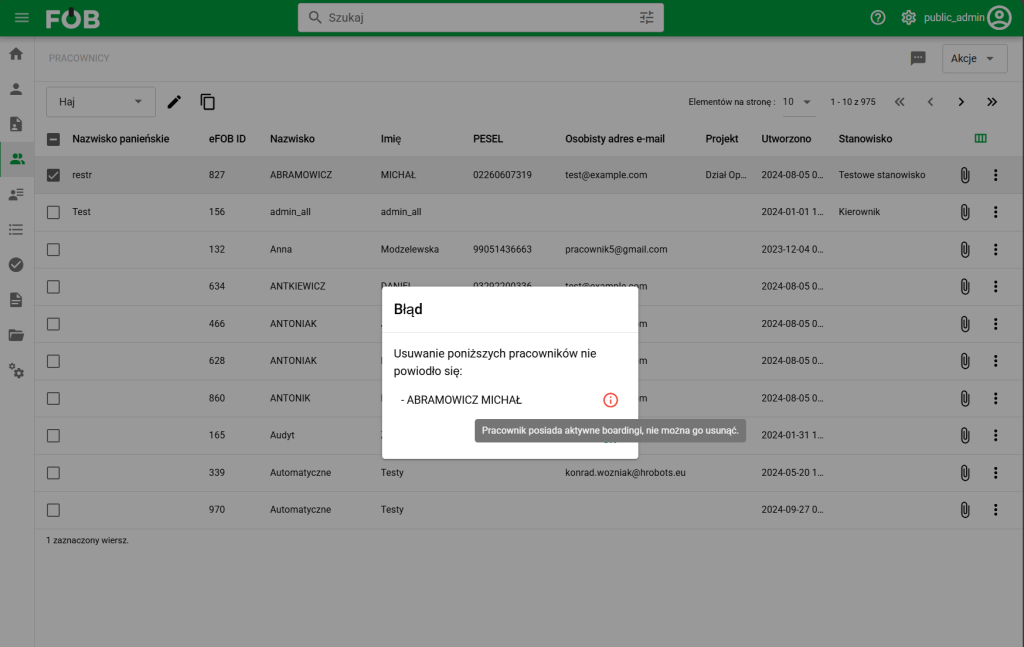Click PRACOWNICY breadcrumb label

[79, 58]
